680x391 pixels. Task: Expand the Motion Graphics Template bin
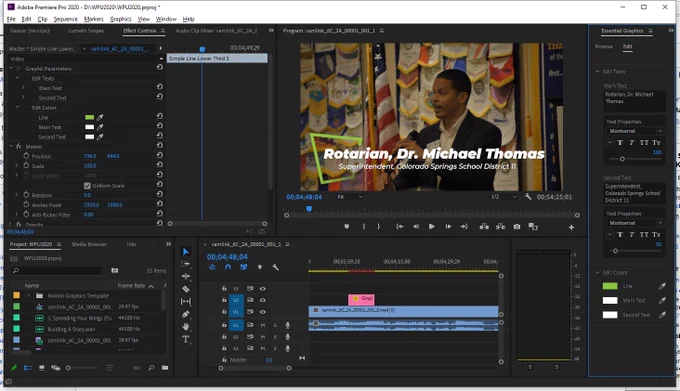[29, 296]
